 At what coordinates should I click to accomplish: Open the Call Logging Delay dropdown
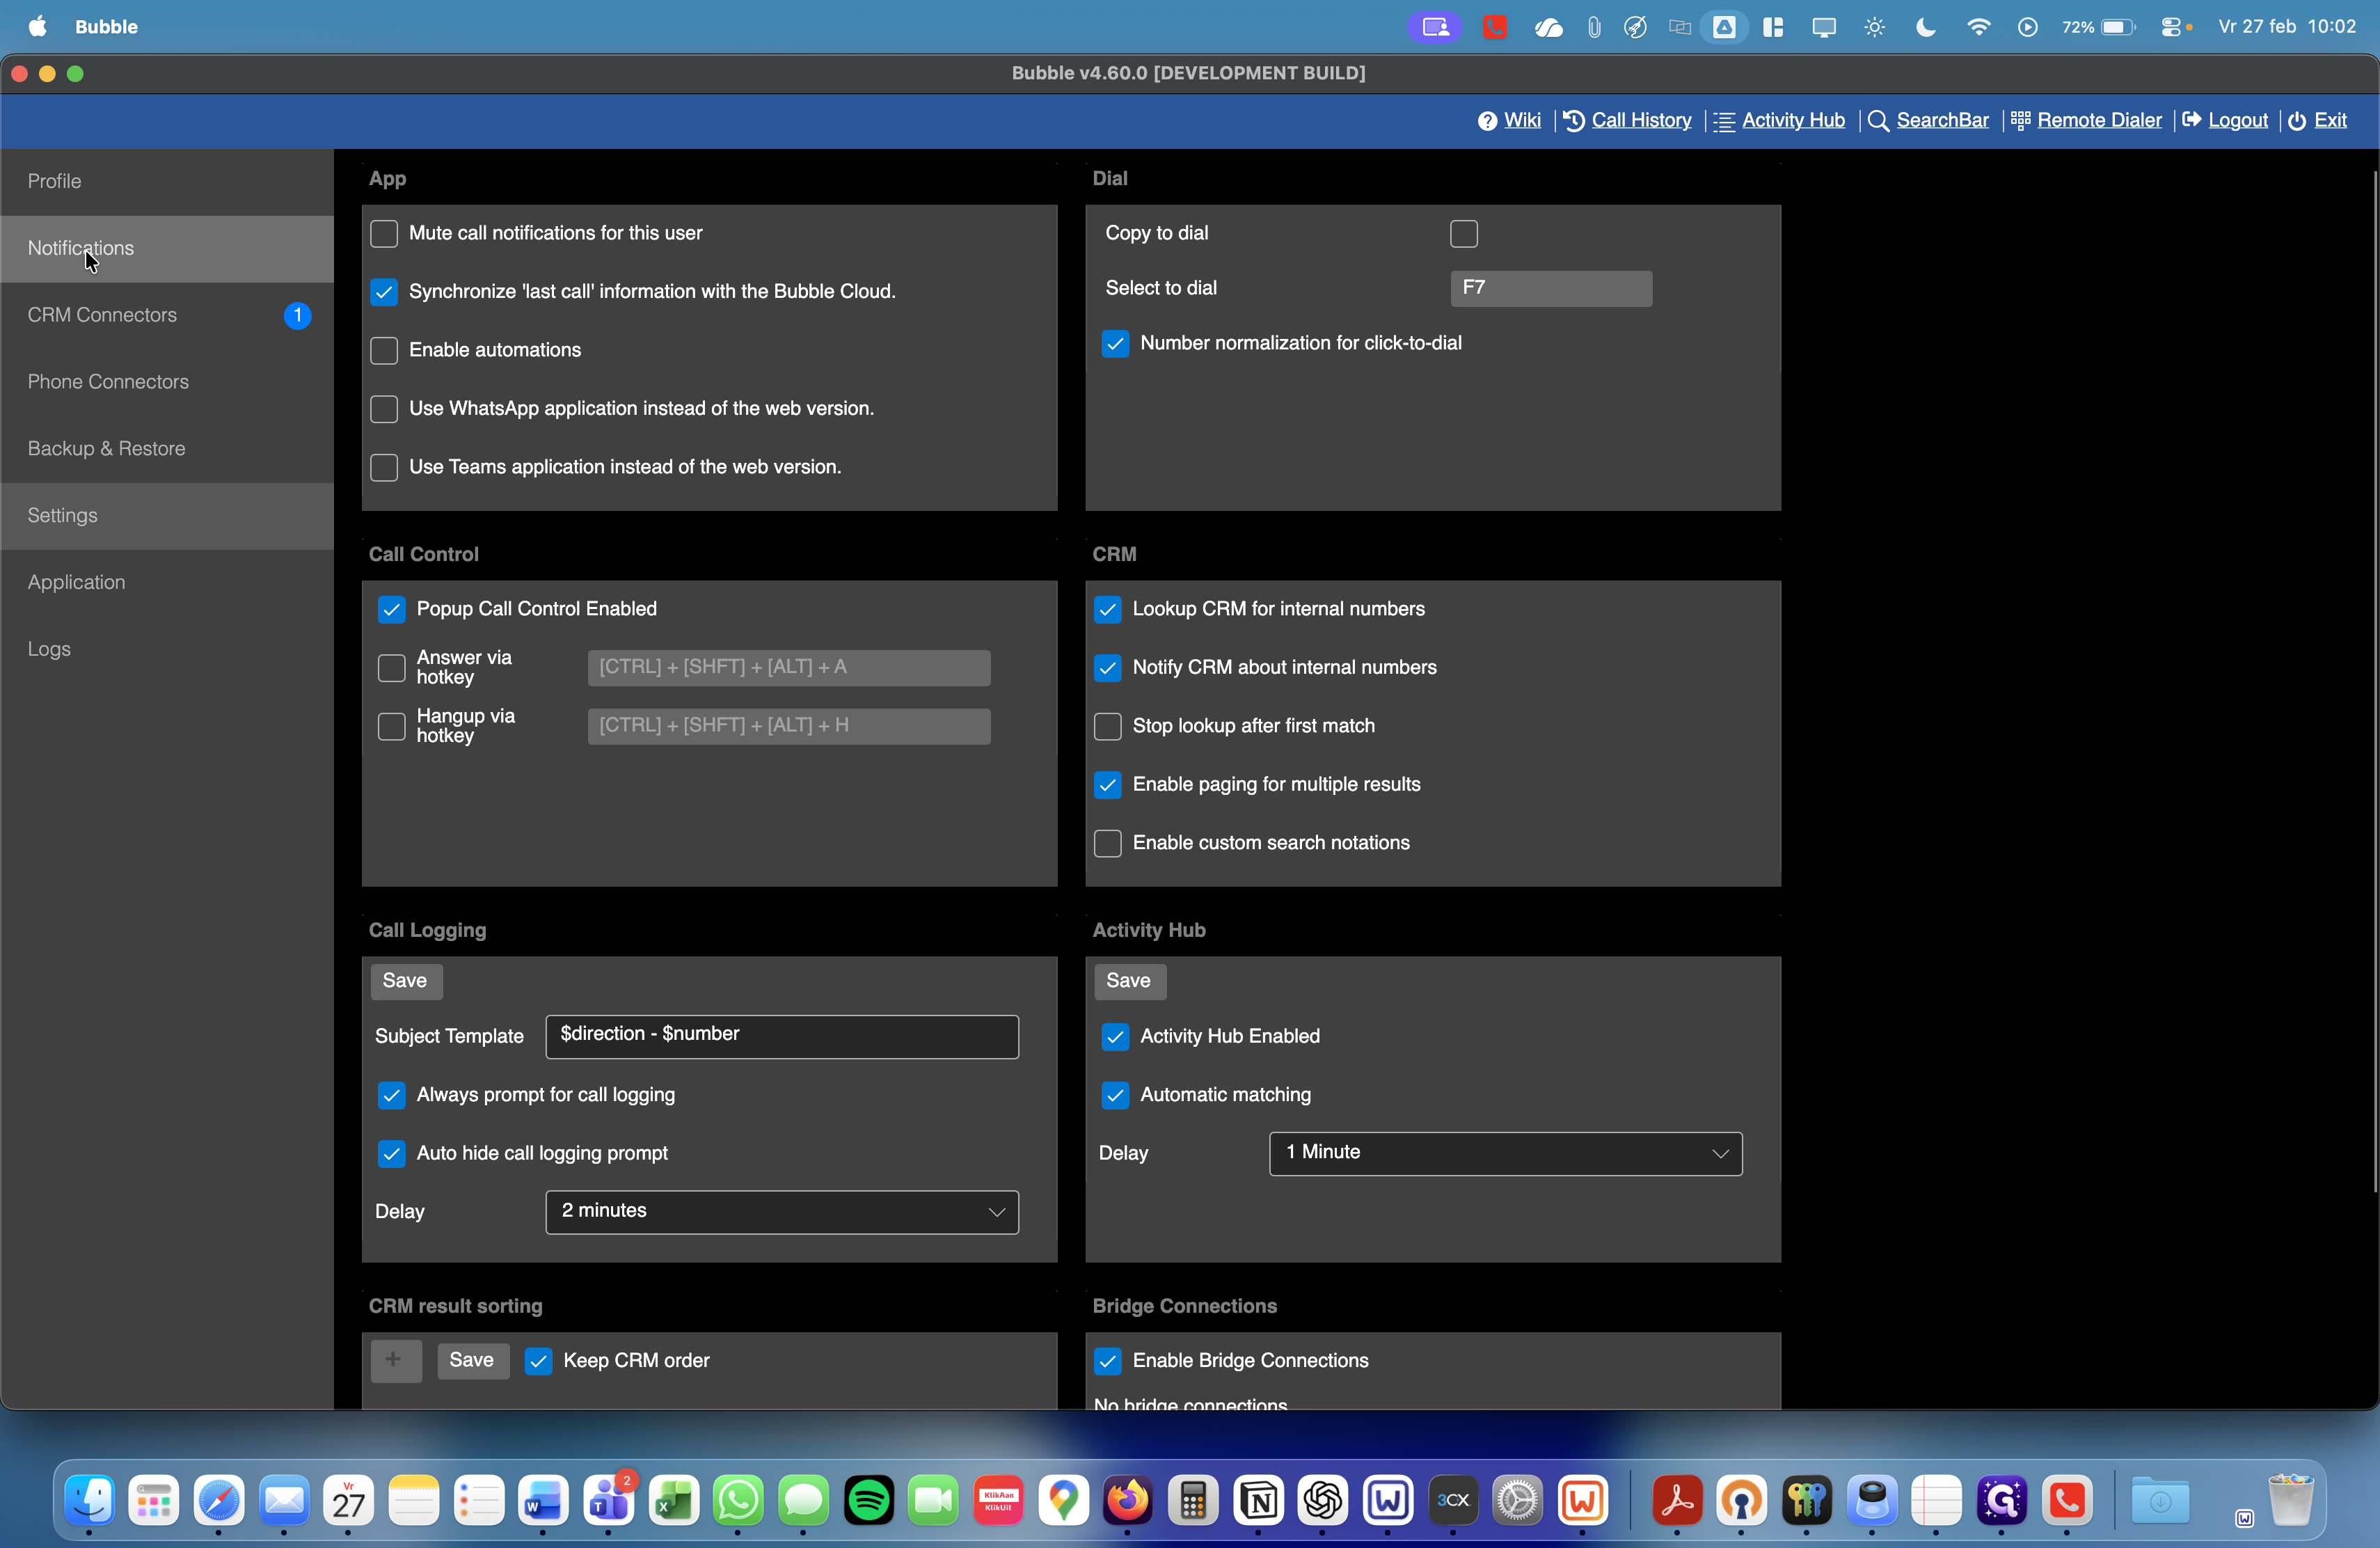click(781, 1211)
